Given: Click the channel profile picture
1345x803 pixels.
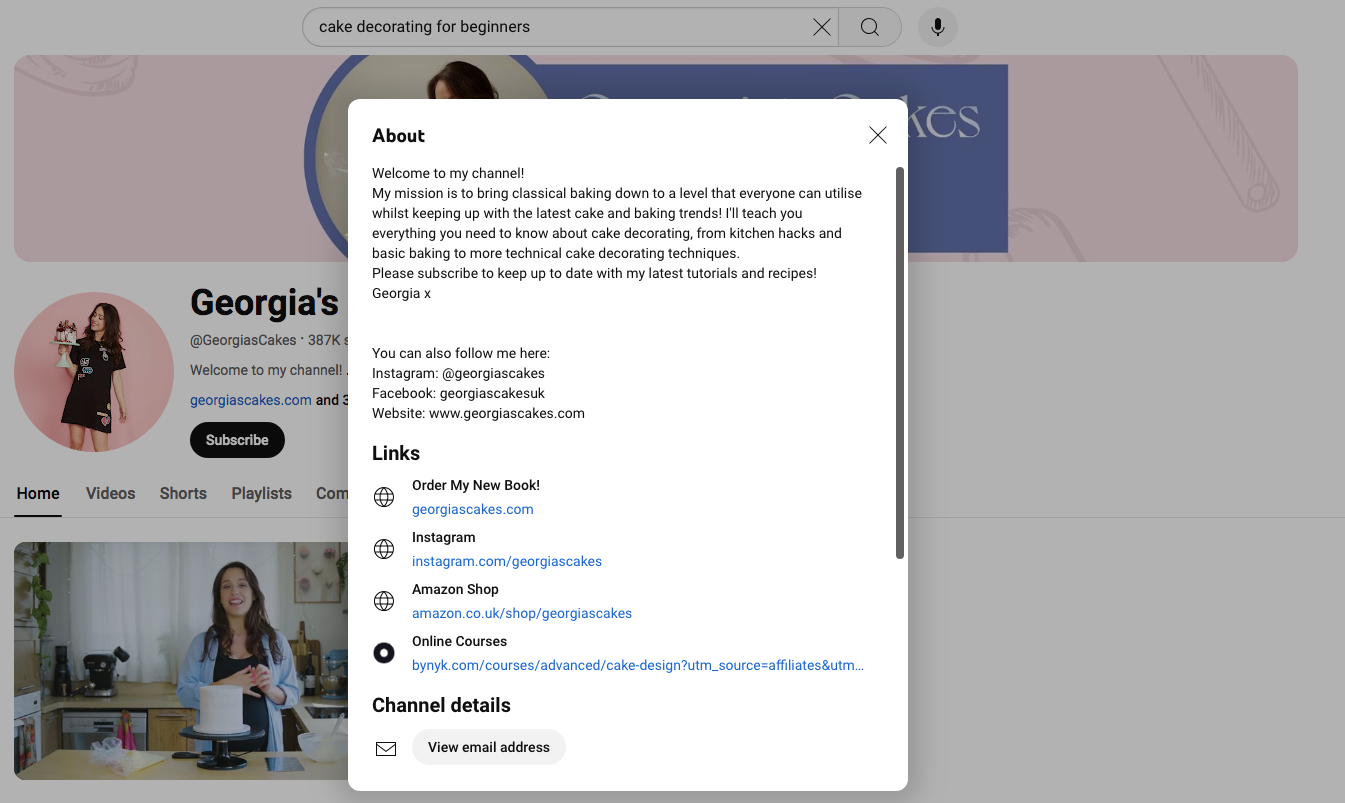Looking at the screenshot, I should (94, 372).
